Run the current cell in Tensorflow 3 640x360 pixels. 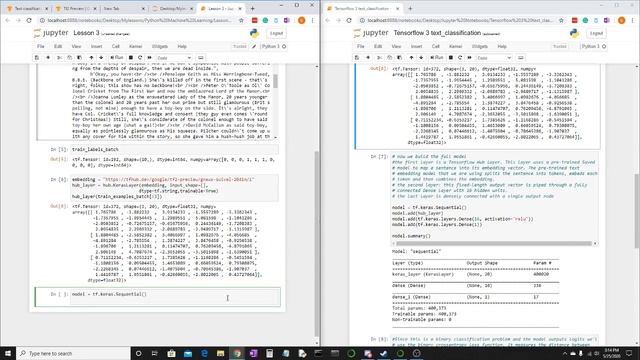click(x=437, y=58)
